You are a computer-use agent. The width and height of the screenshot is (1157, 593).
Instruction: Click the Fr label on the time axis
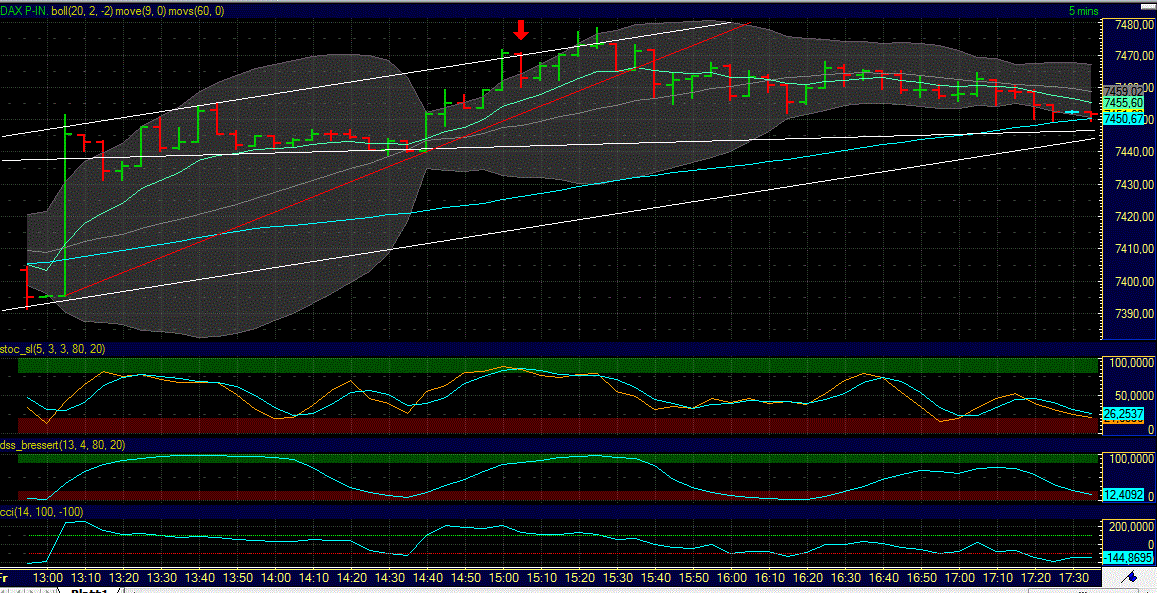pyautogui.click(x=8, y=575)
